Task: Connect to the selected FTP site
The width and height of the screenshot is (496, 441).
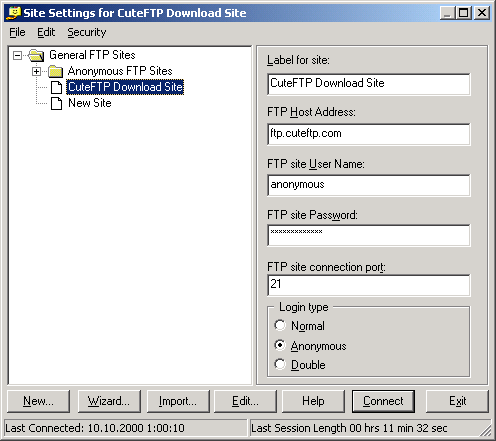Action: pos(383,401)
